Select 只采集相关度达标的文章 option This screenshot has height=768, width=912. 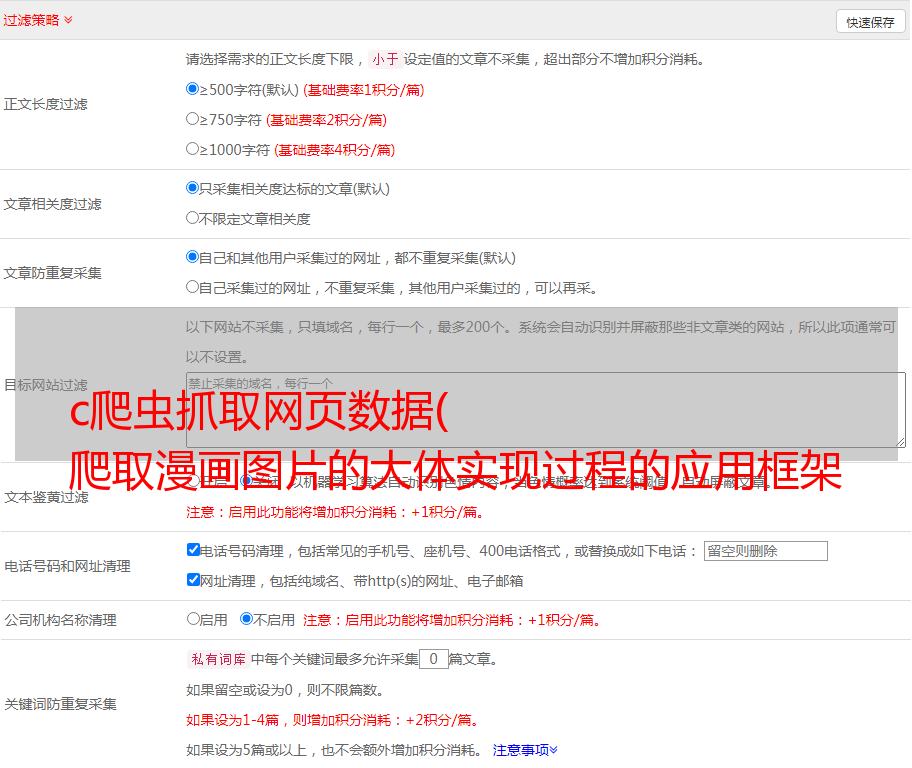(193, 188)
